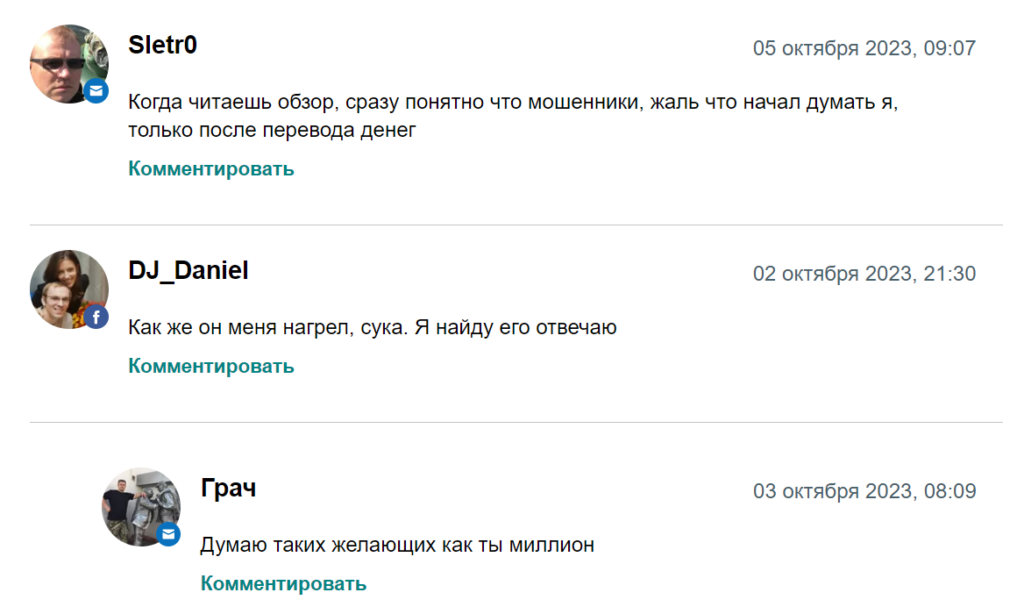Click Комментировать under Sletr0's comment
Image resolution: width=1024 pixels, height=614 pixels.
[x=211, y=169]
